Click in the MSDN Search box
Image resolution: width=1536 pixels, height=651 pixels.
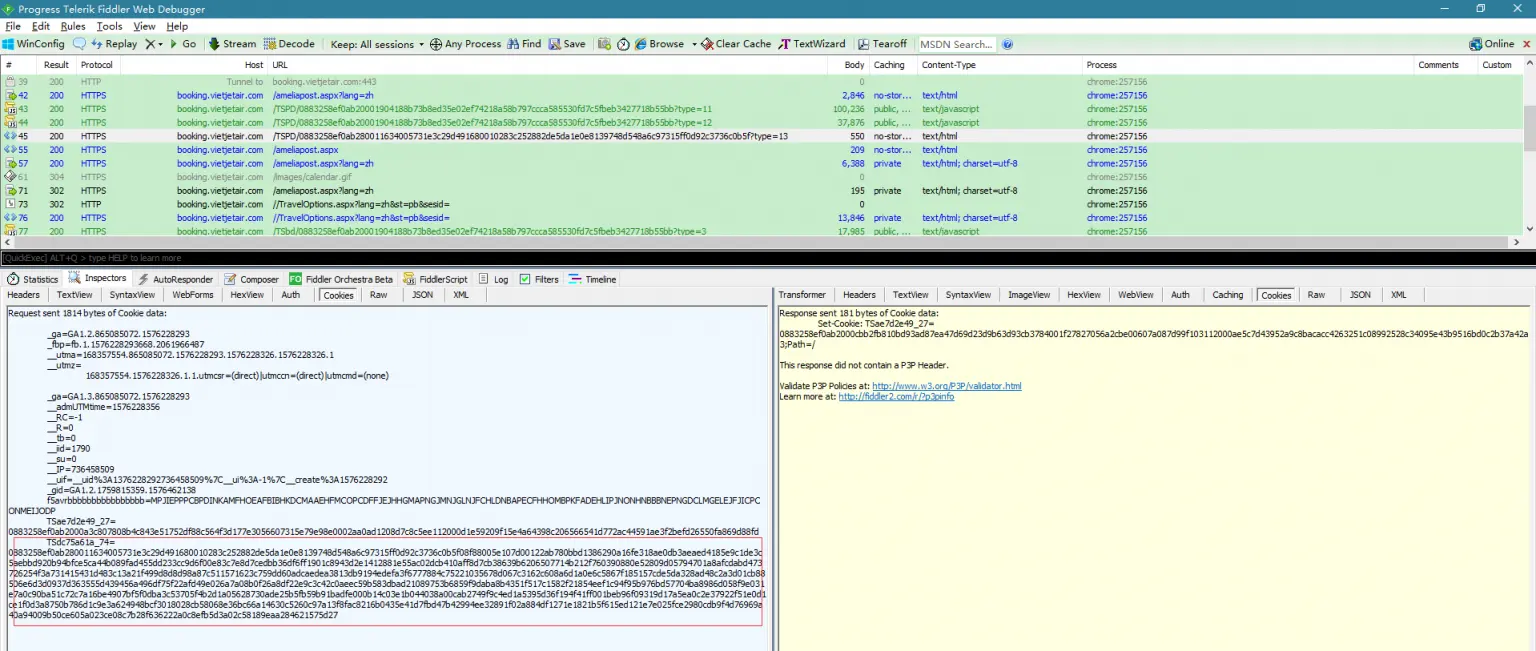point(956,44)
